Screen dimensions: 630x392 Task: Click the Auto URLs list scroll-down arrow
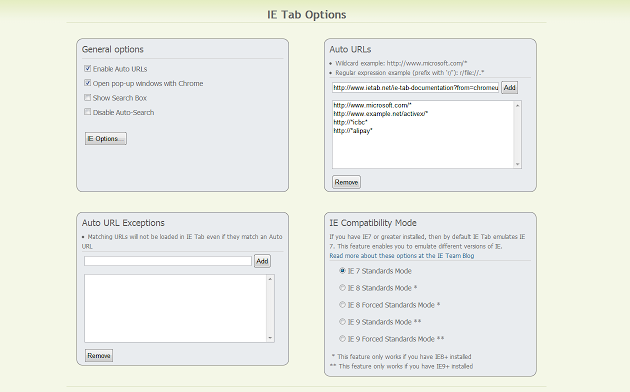(518, 164)
